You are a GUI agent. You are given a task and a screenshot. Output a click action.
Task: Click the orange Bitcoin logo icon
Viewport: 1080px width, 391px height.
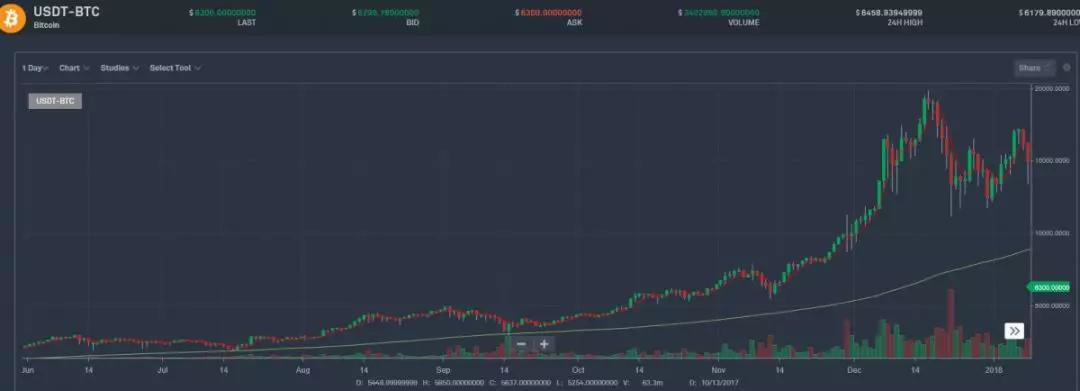pyautogui.click(x=12, y=19)
